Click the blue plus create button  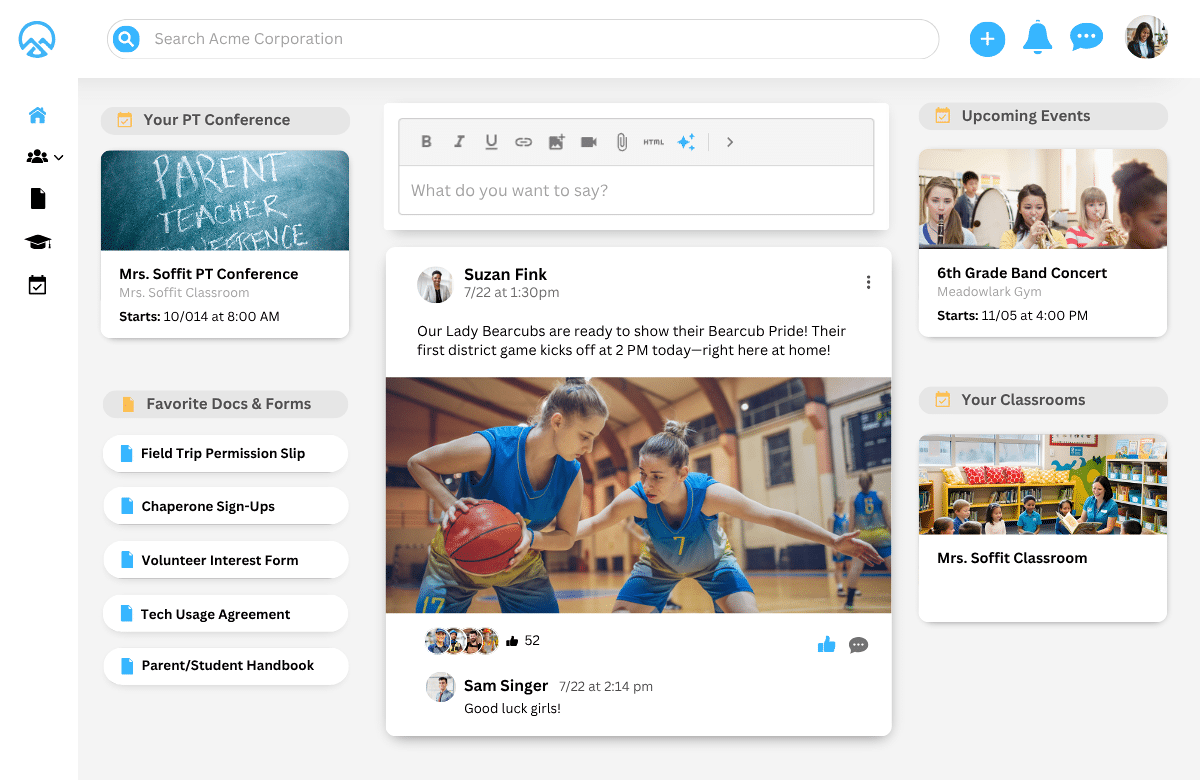coord(987,39)
